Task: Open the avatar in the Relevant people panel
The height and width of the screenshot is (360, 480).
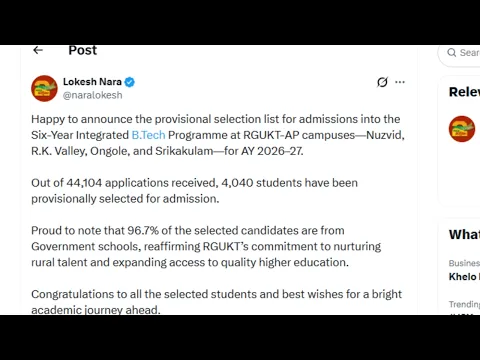Action: tap(462, 129)
